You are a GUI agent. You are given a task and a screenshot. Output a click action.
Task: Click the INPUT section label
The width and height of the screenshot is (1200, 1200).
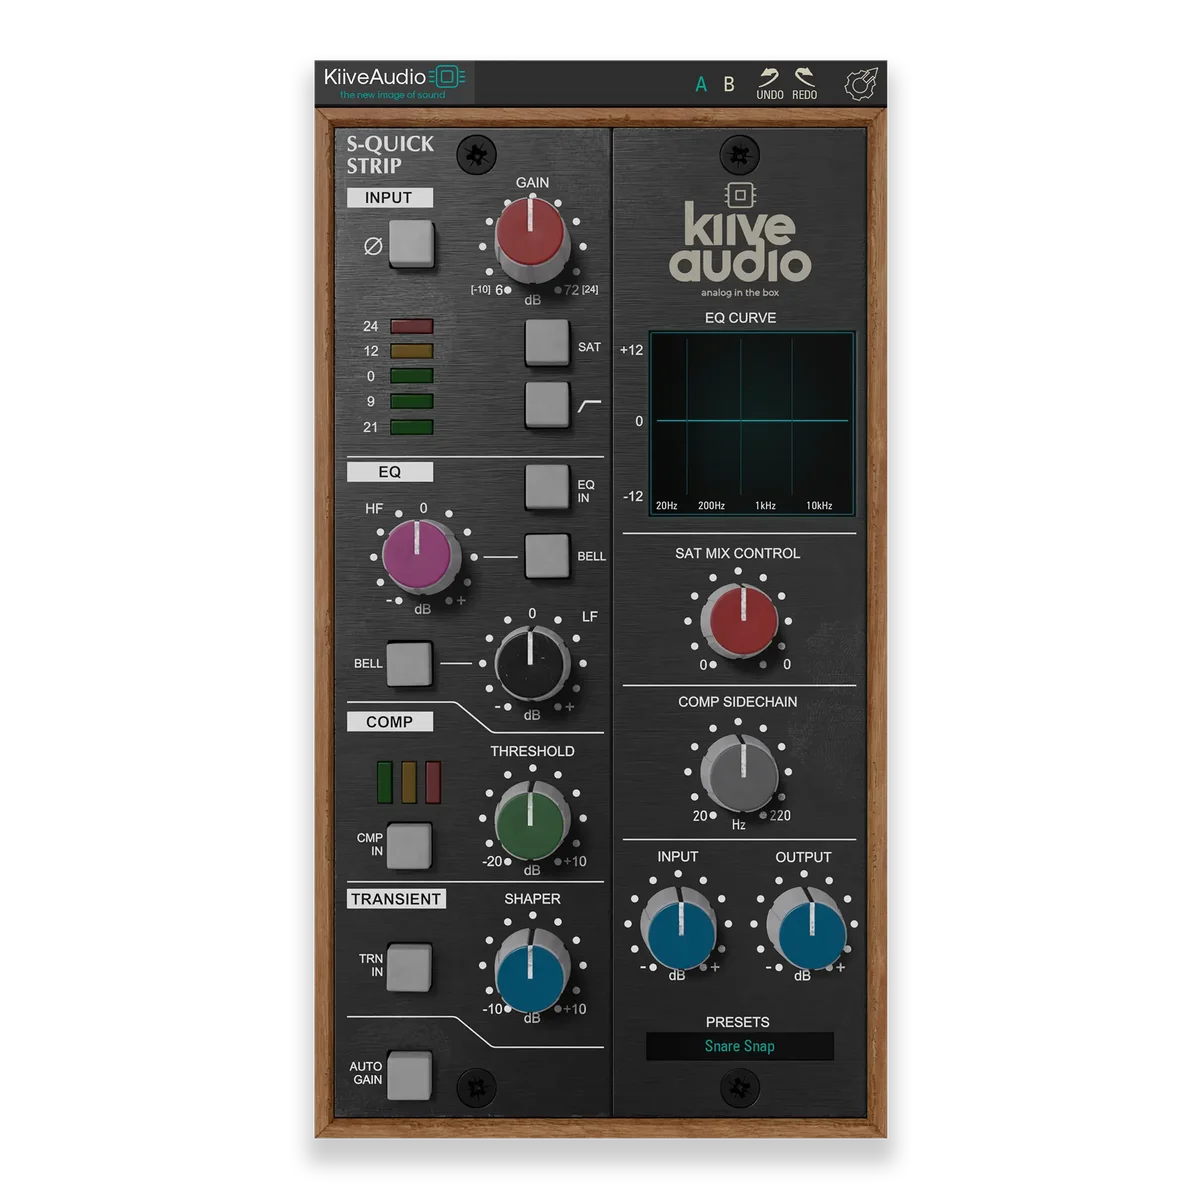(x=389, y=198)
